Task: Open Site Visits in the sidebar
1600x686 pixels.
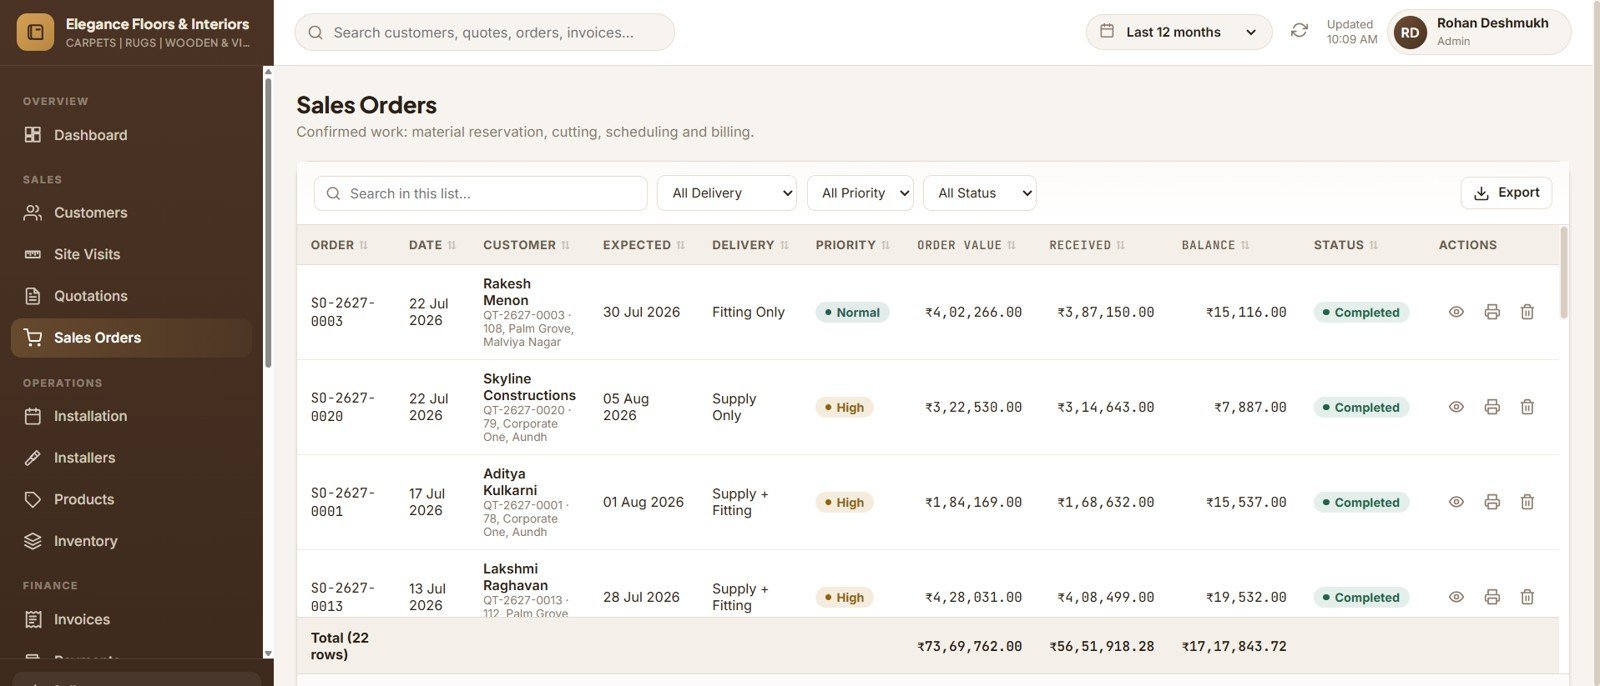Action: 131,254
